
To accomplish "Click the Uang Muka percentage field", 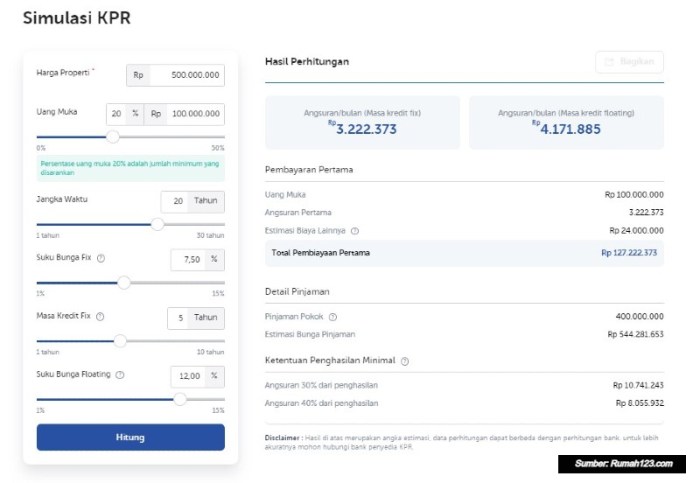I will pyautogui.click(x=116, y=114).
